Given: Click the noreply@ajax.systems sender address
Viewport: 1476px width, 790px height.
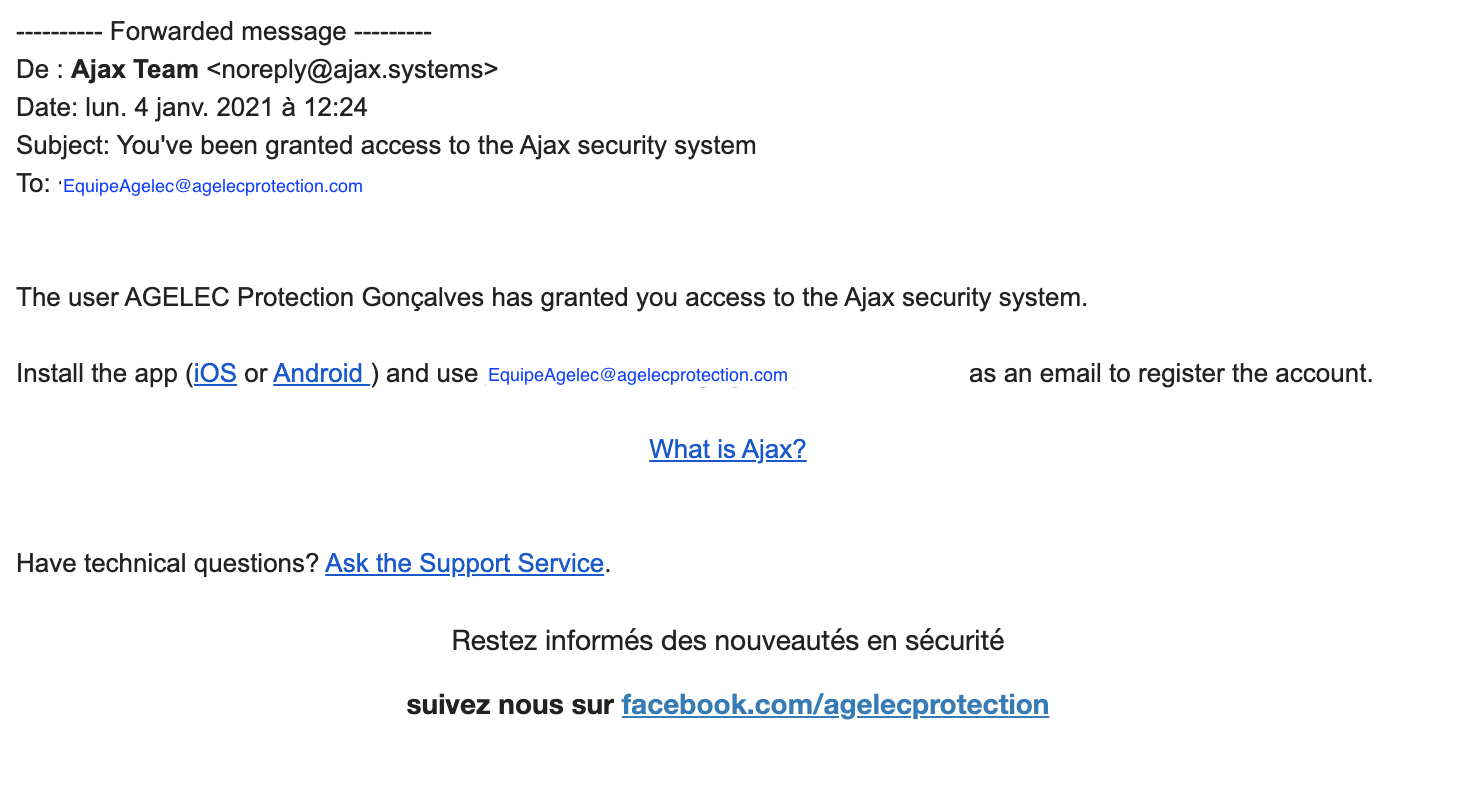Looking at the screenshot, I should (x=352, y=70).
